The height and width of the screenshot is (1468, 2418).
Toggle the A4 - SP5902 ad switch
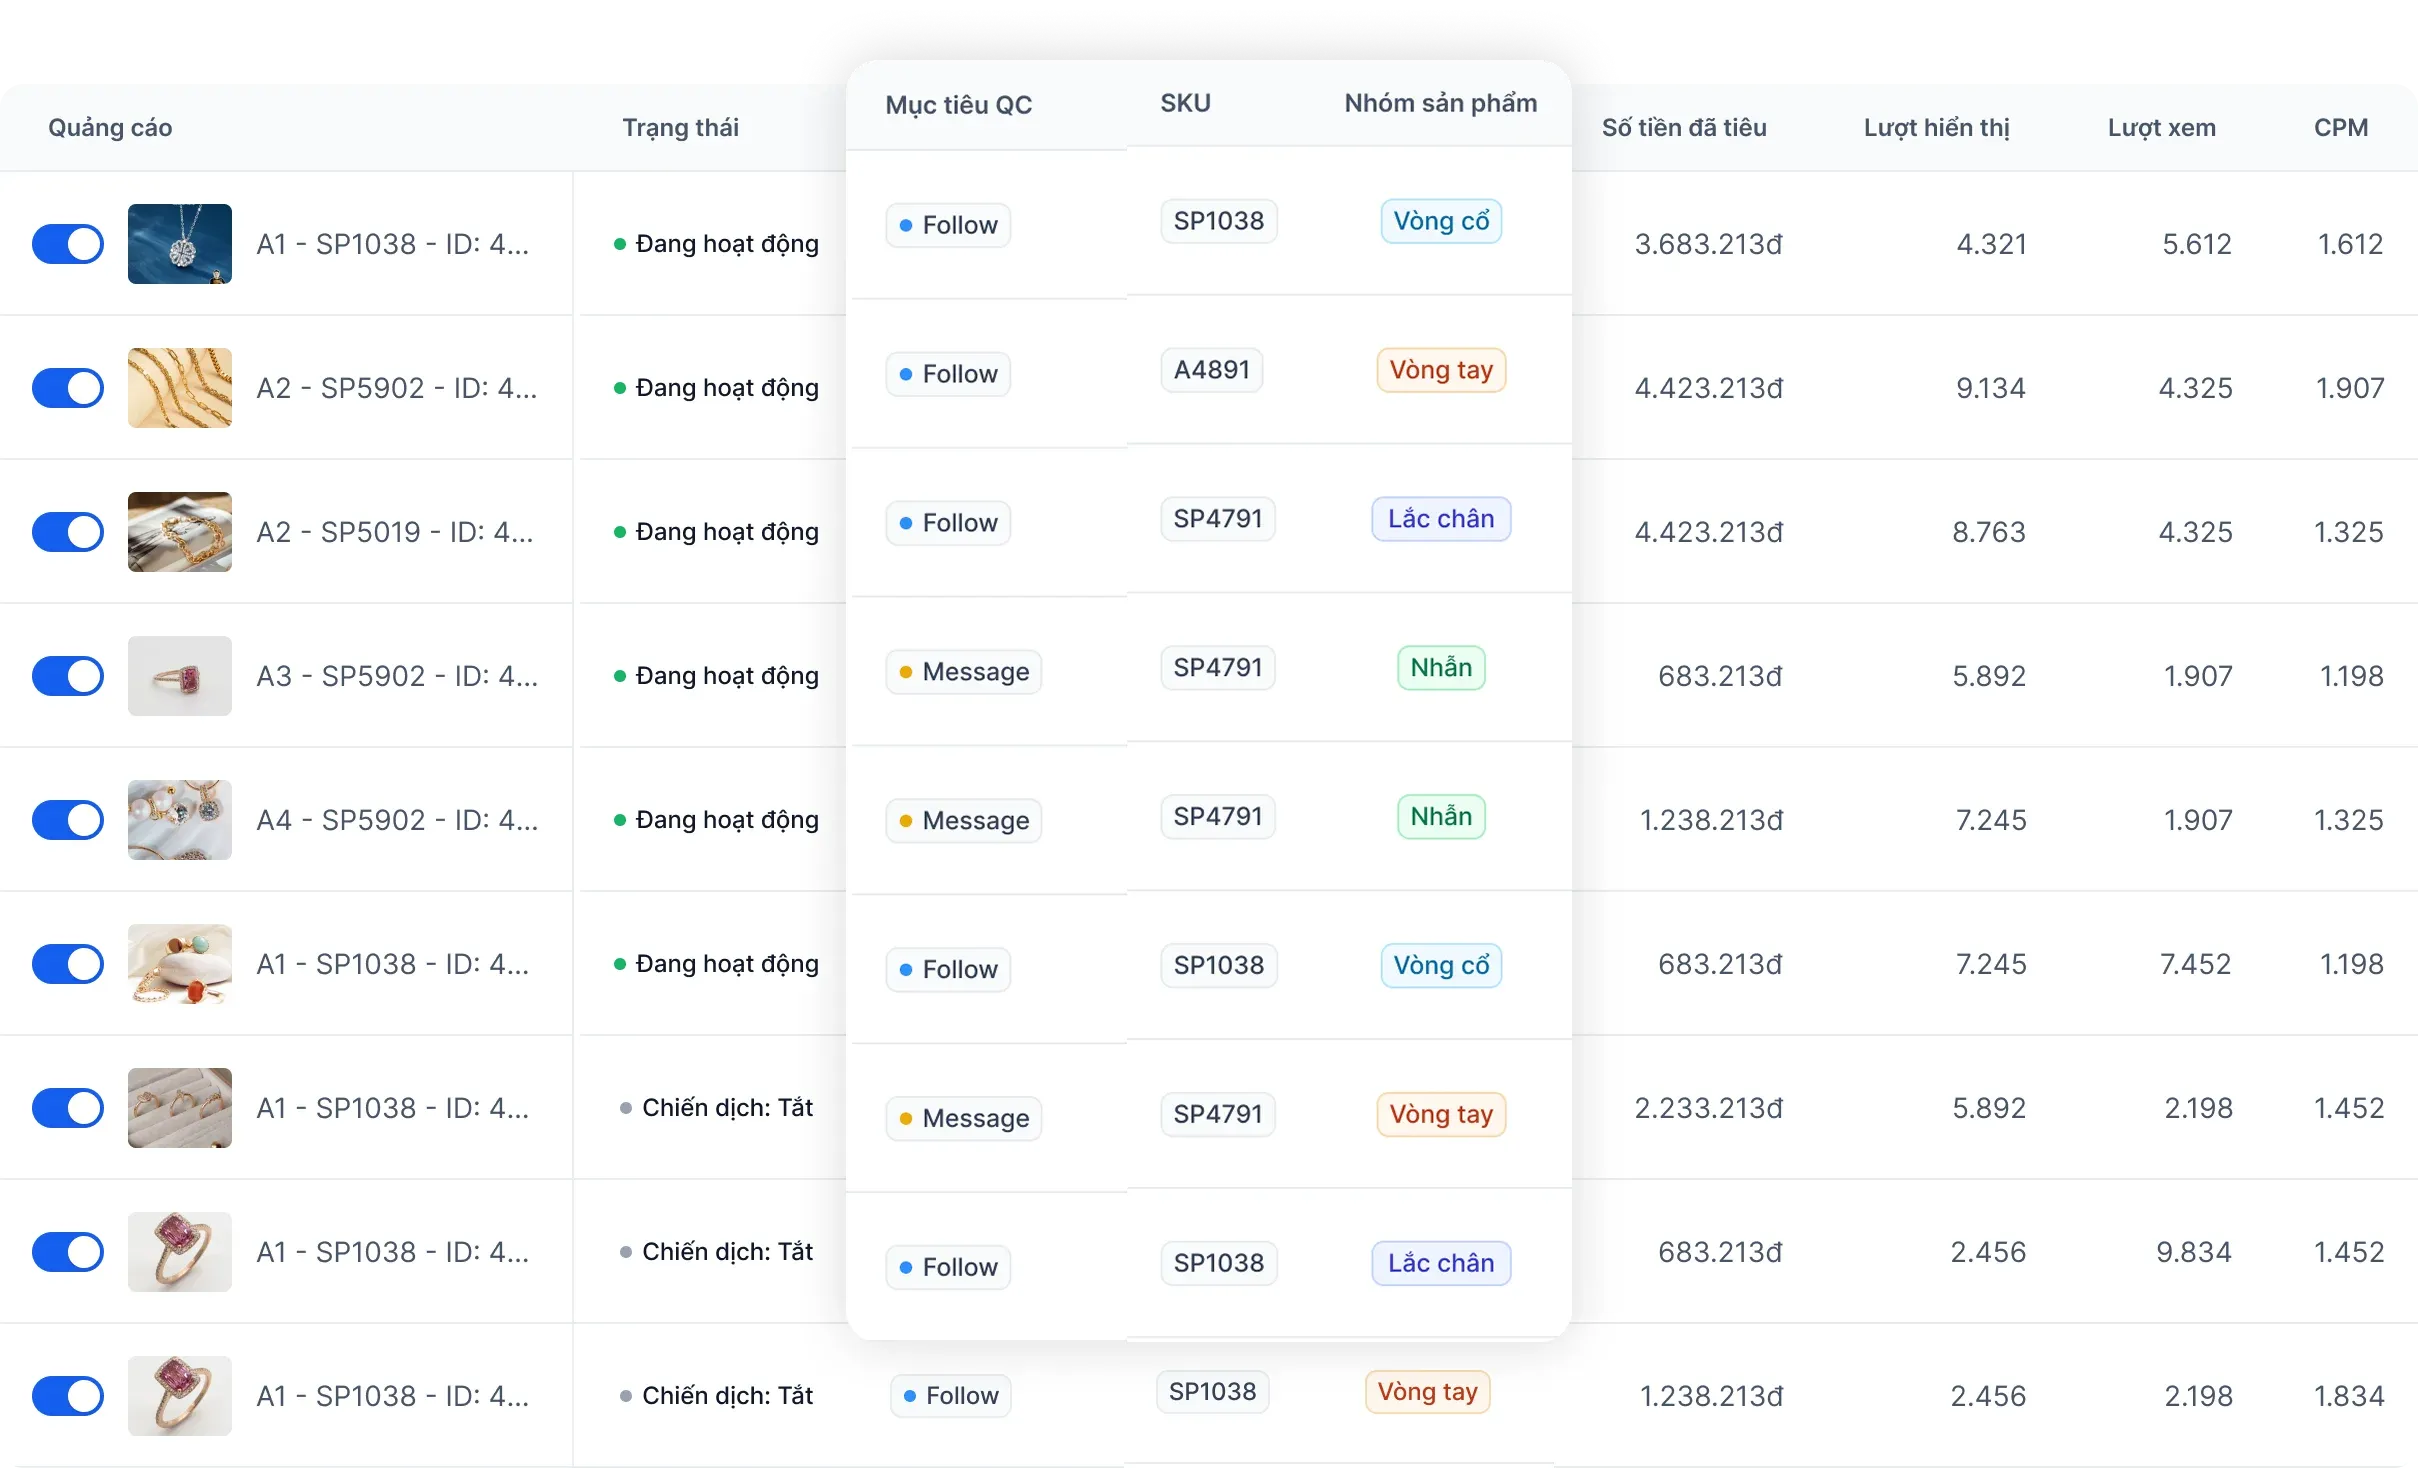pos(68,820)
